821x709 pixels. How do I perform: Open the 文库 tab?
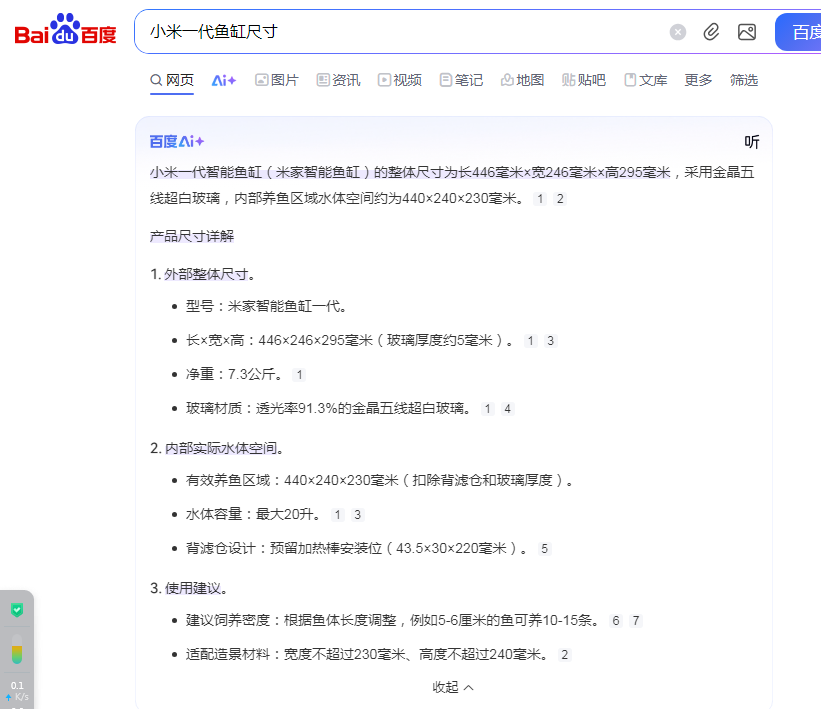[x=646, y=80]
